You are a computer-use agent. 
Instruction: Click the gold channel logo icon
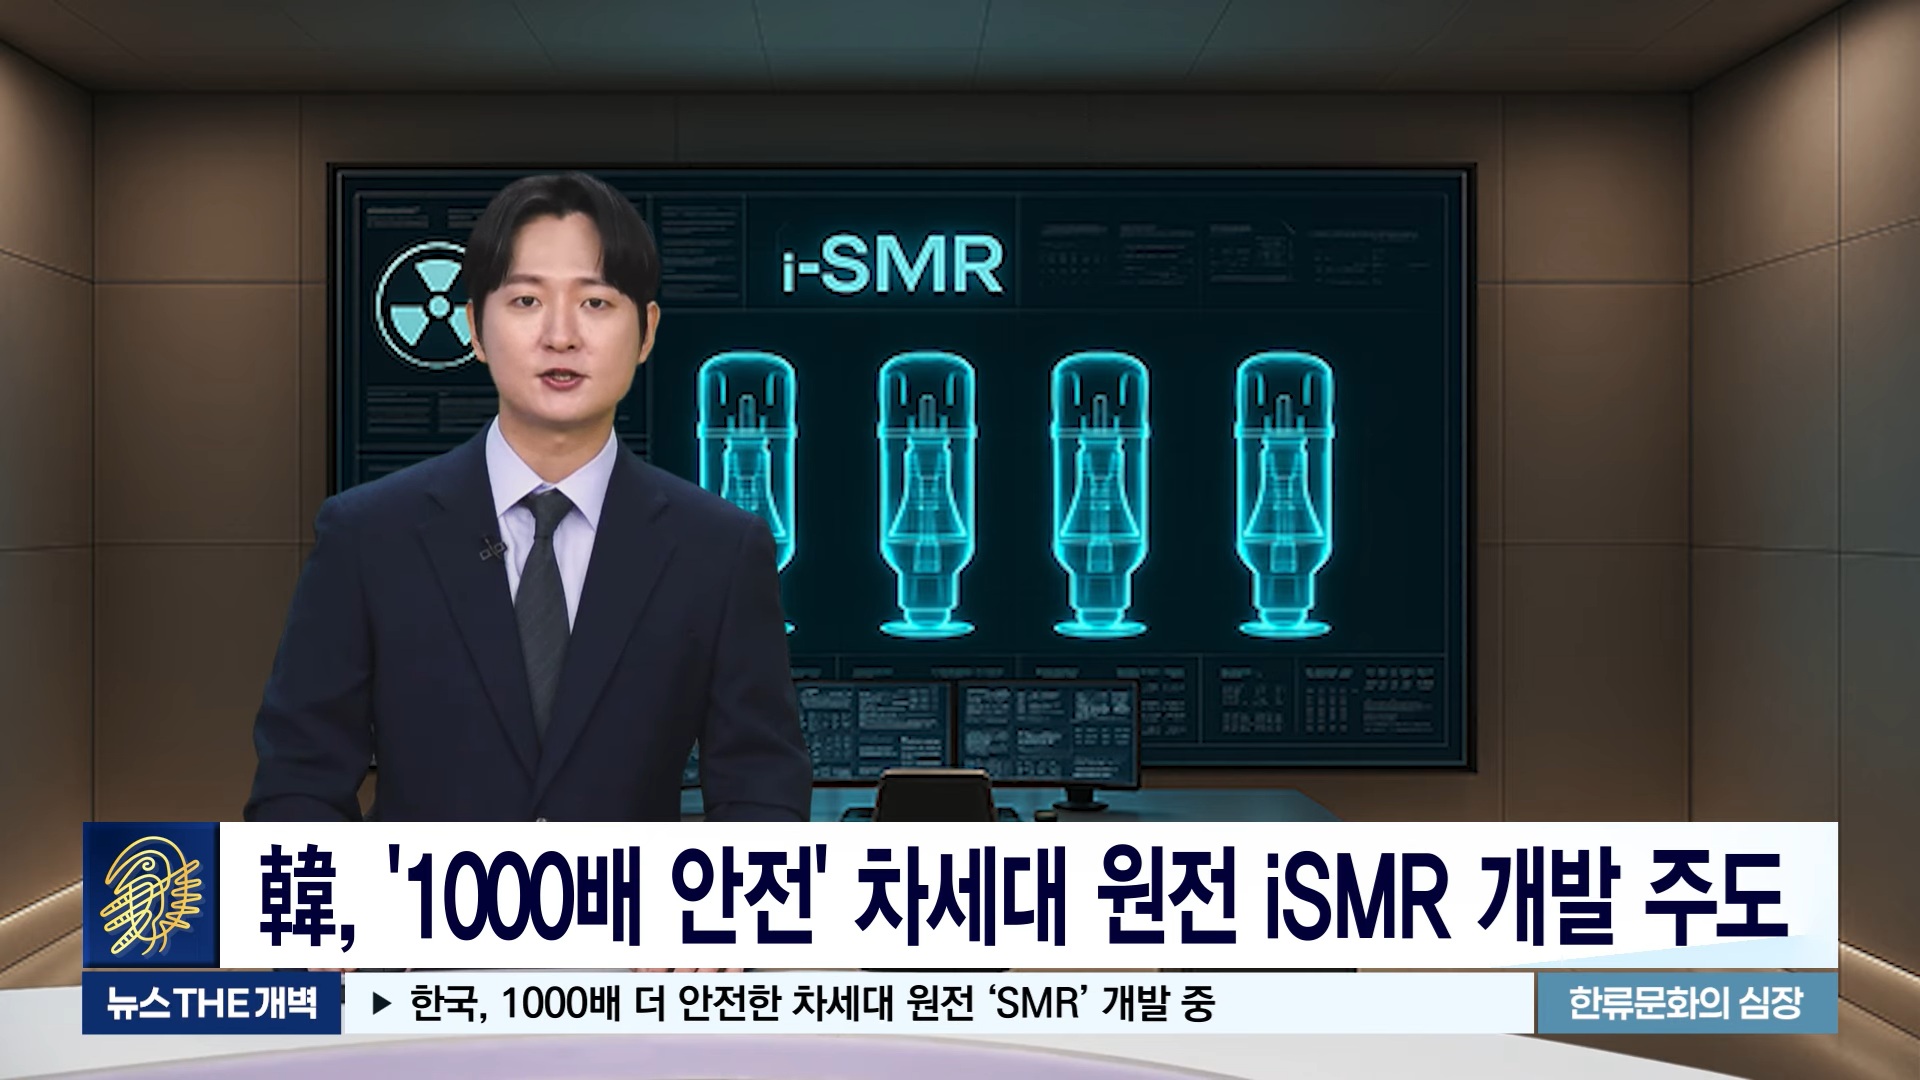point(151,896)
